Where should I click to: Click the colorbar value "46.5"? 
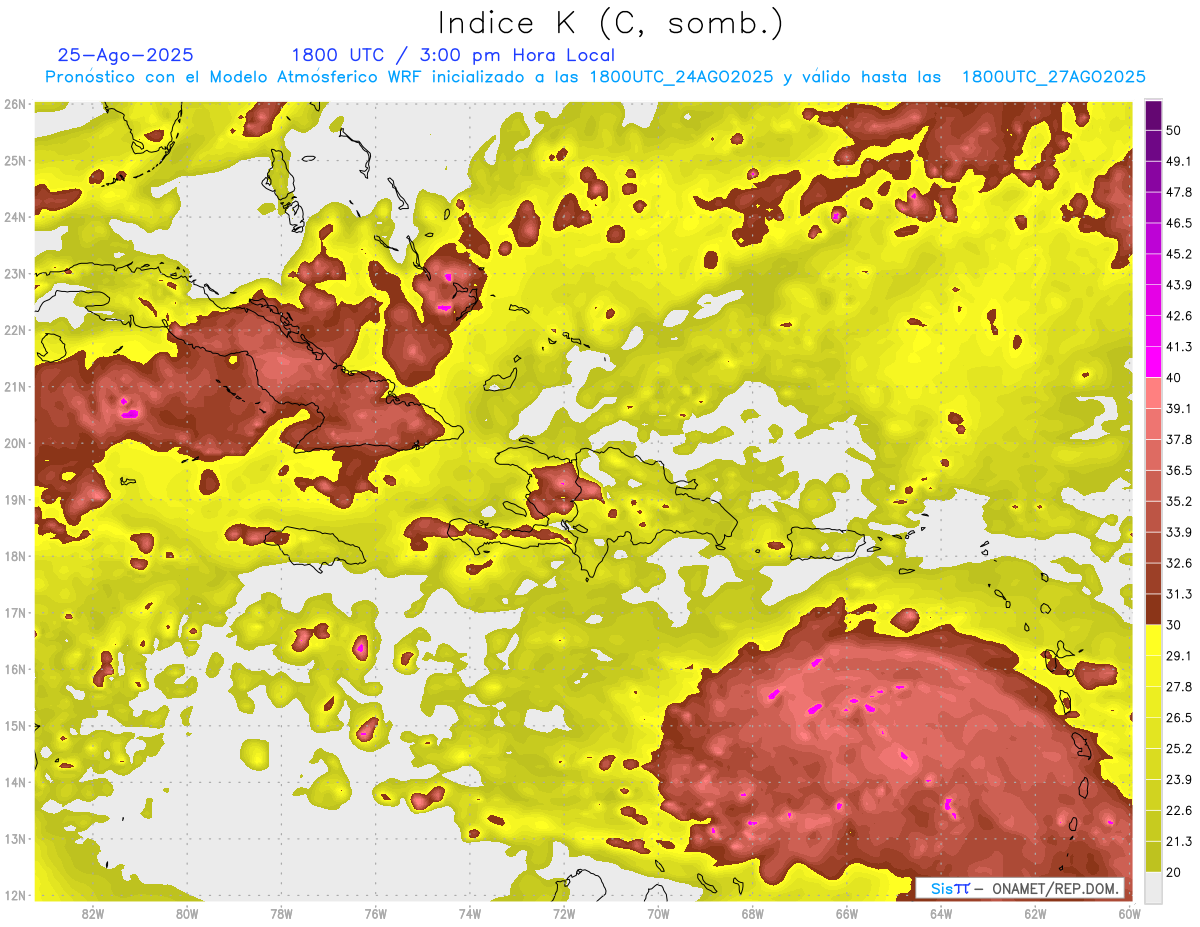click(x=1178, y=224)
